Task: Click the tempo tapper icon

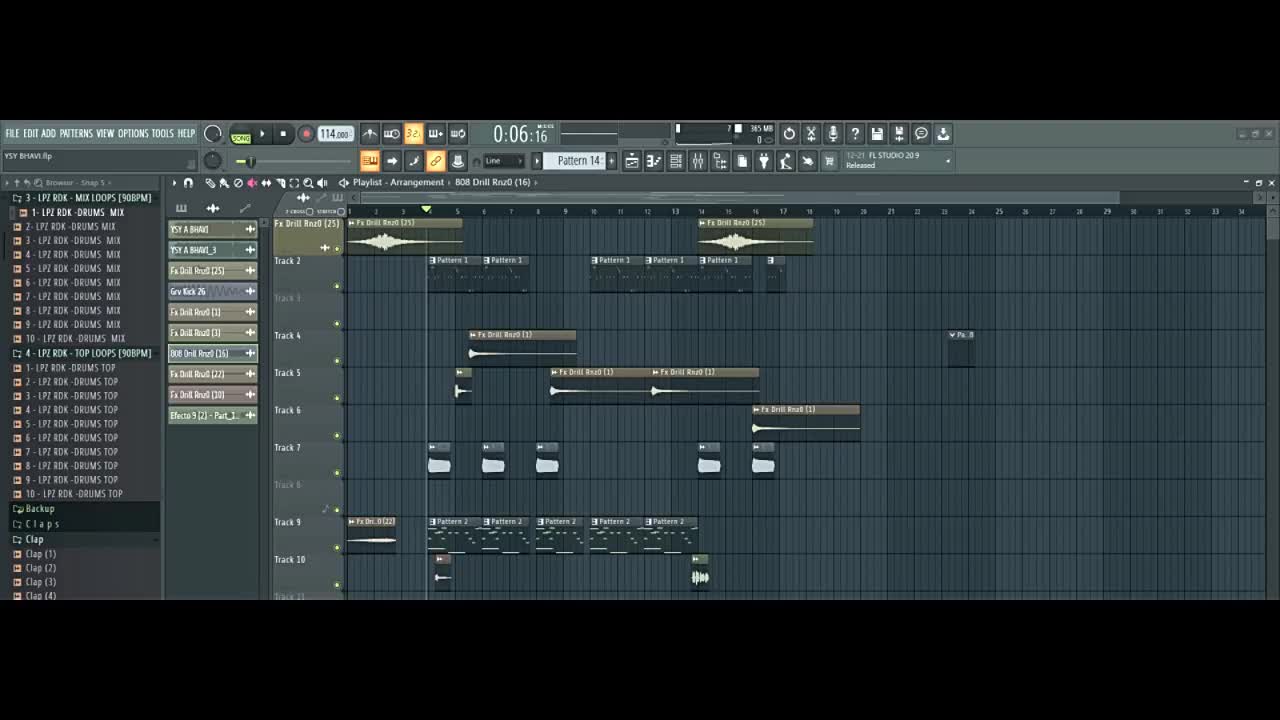Action: (786, 161)
